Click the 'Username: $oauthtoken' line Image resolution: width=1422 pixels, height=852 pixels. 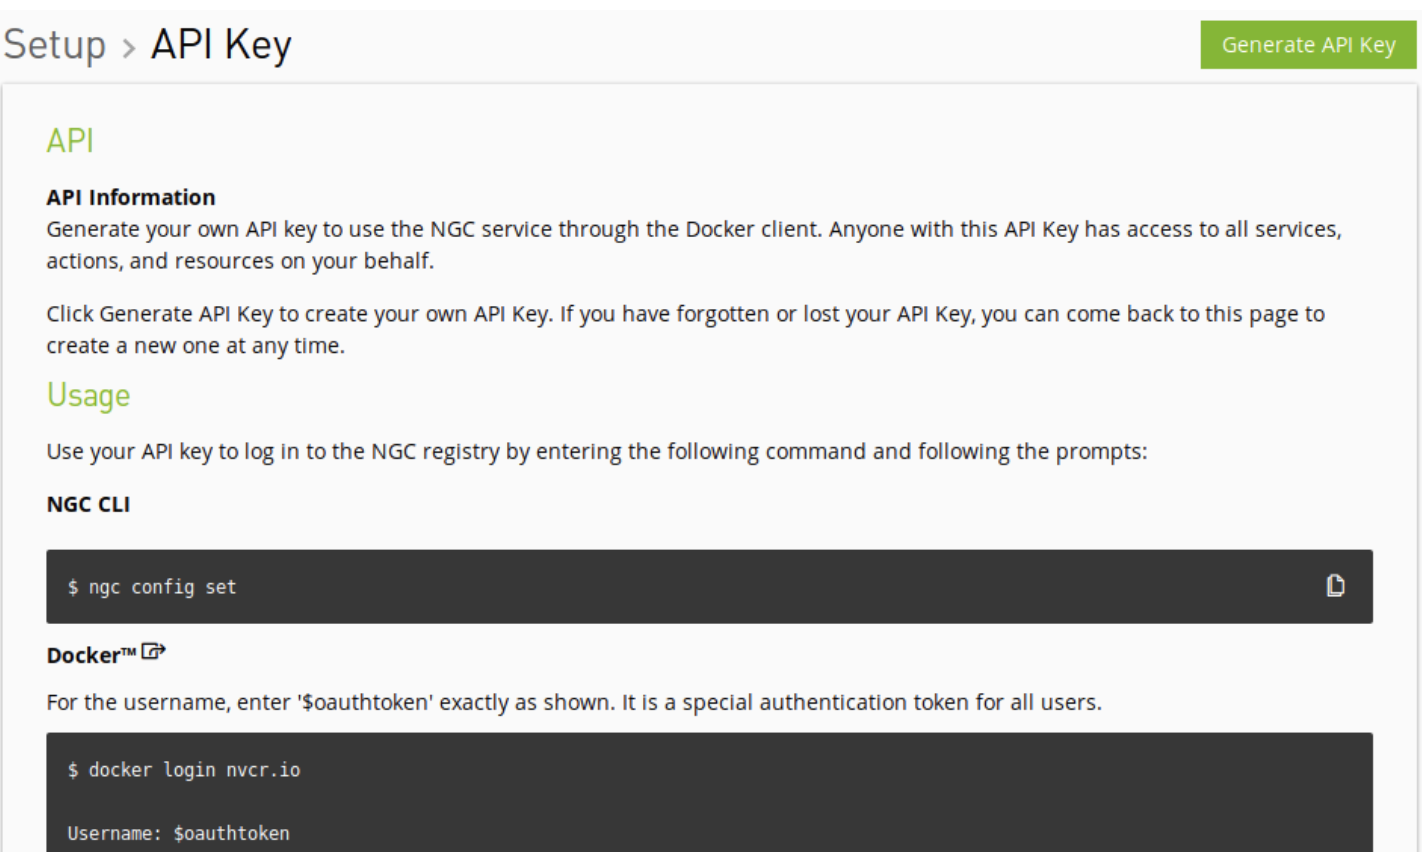[x=178, y=833]
